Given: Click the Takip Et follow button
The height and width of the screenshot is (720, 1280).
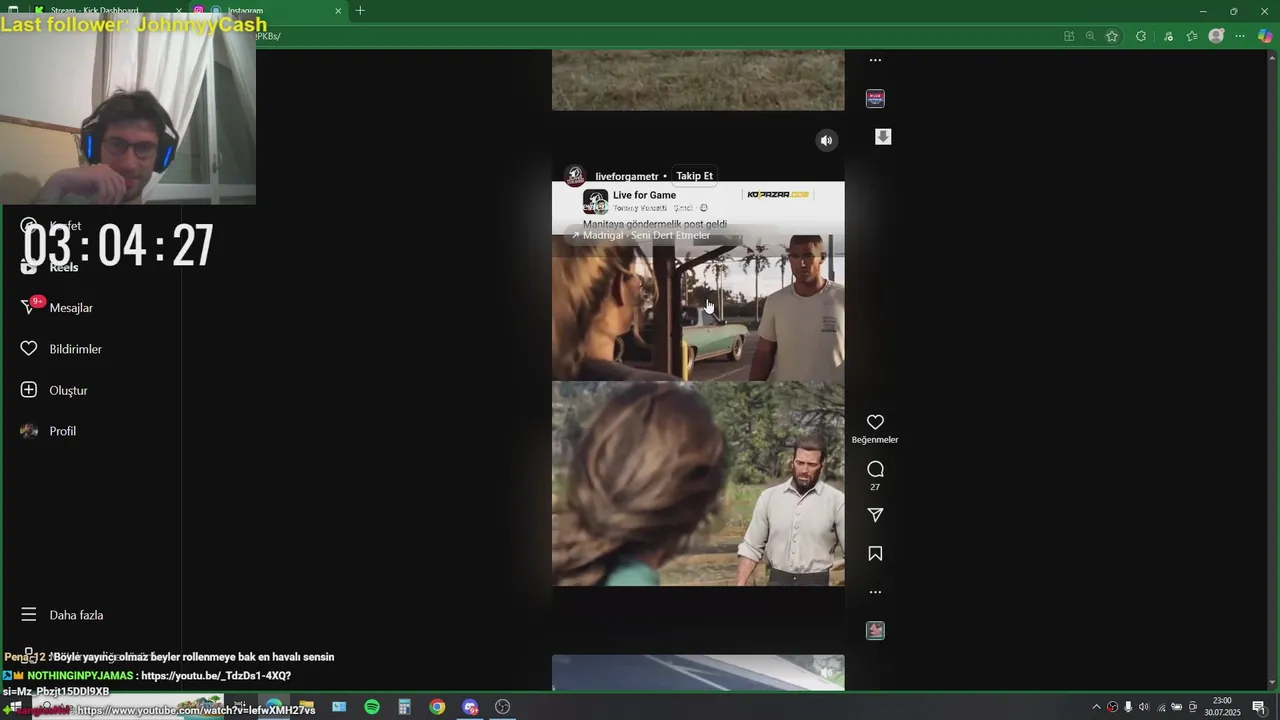Looking at the screenshot, I should coord(694,176).
